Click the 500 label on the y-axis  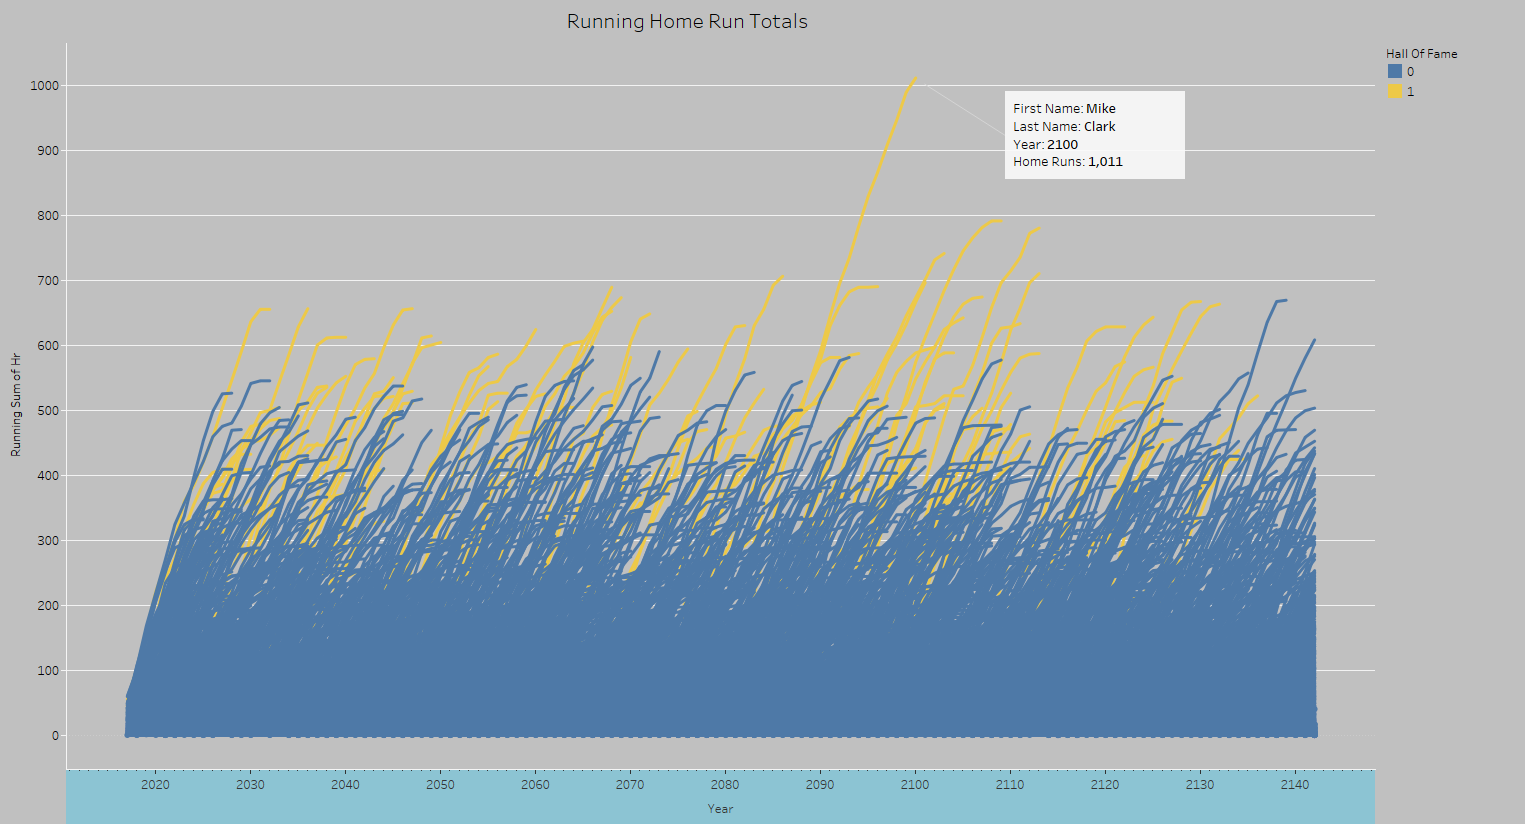click(x=48, y=411)
